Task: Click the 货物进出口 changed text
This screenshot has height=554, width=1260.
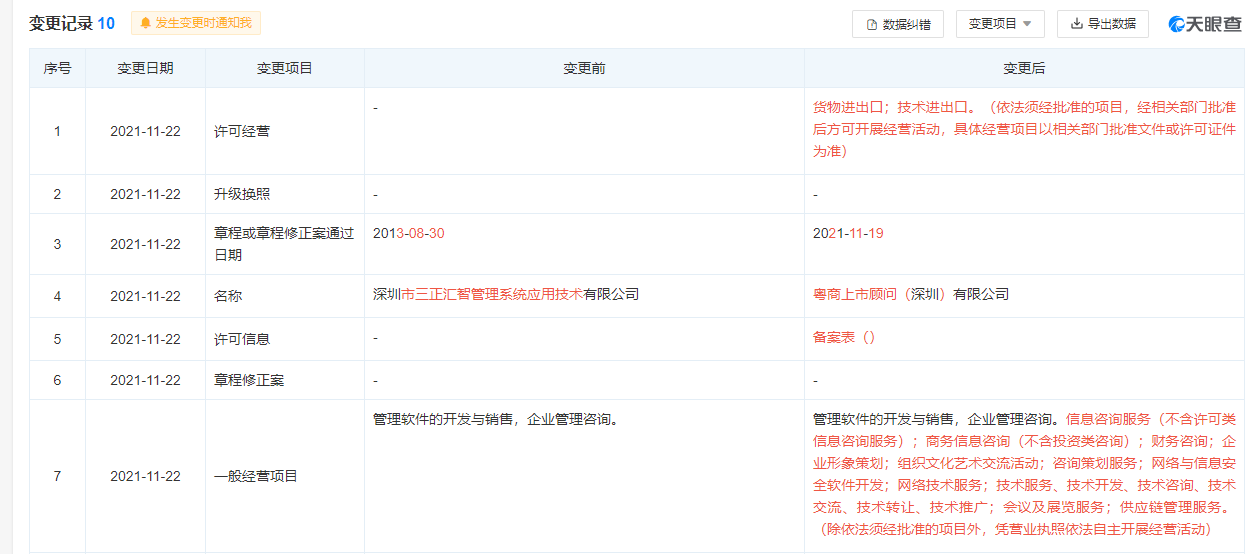Action: [x=847, y=107]
